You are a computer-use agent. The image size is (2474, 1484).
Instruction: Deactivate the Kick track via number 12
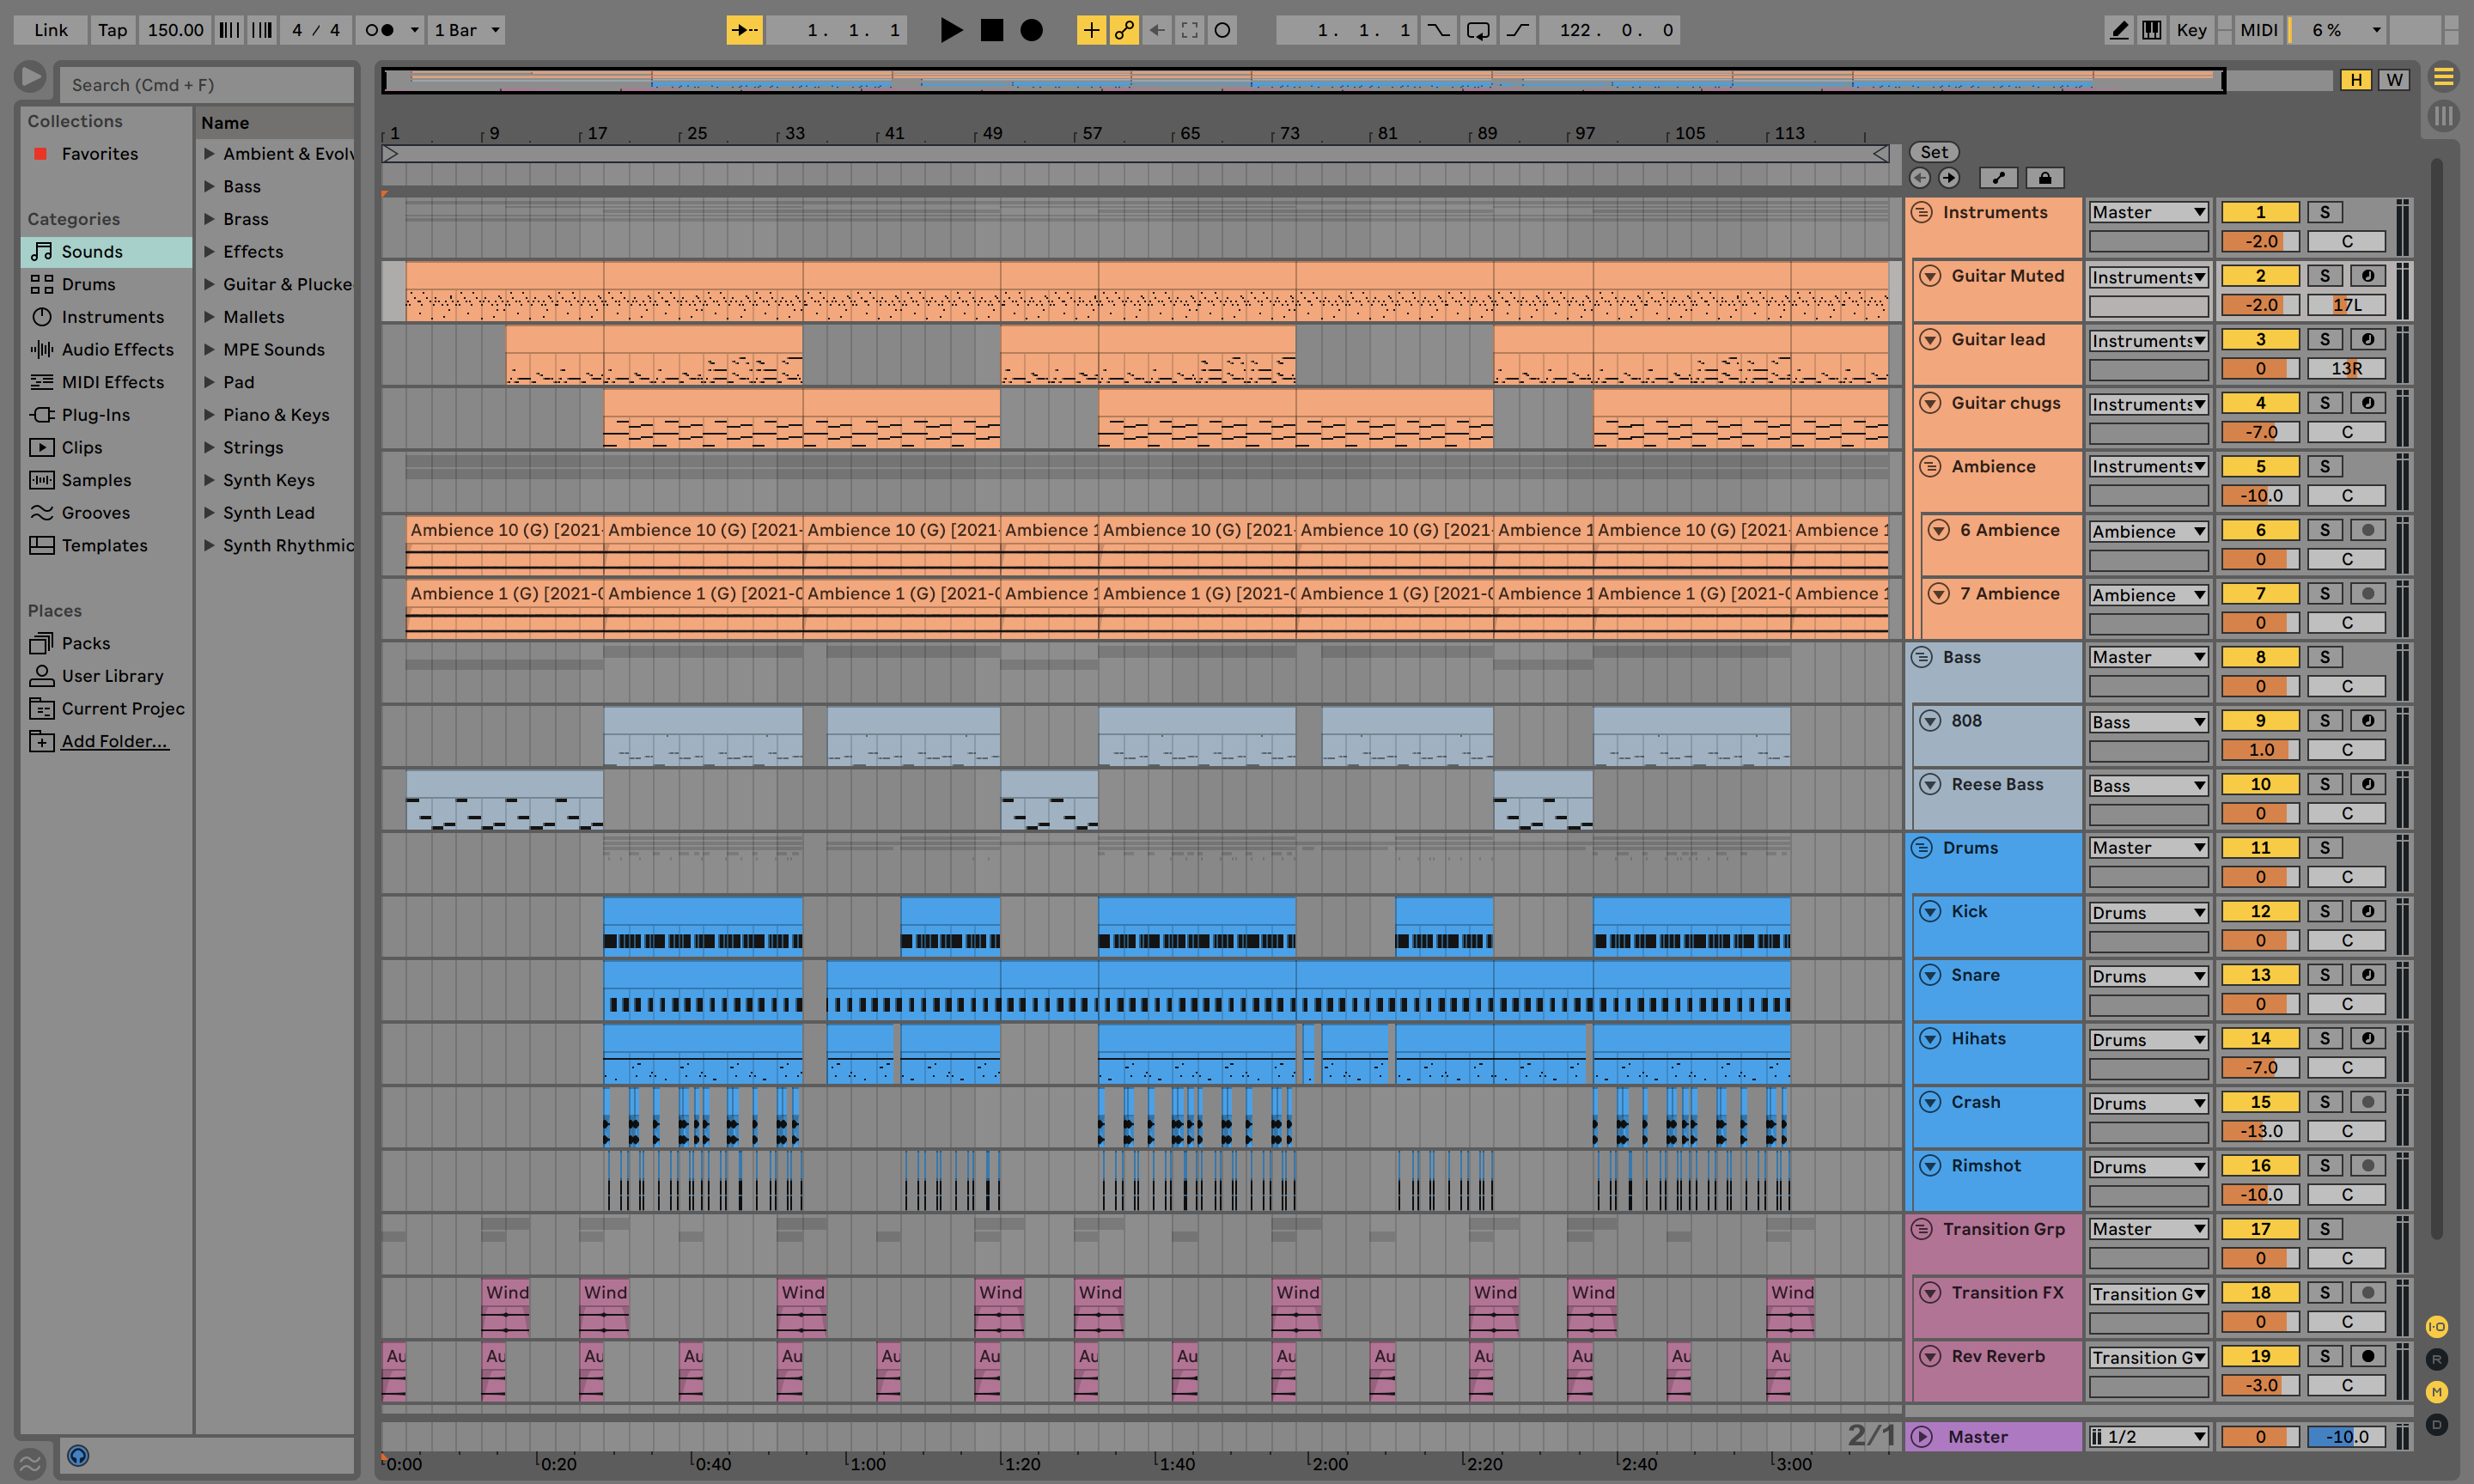point(2259,911)
